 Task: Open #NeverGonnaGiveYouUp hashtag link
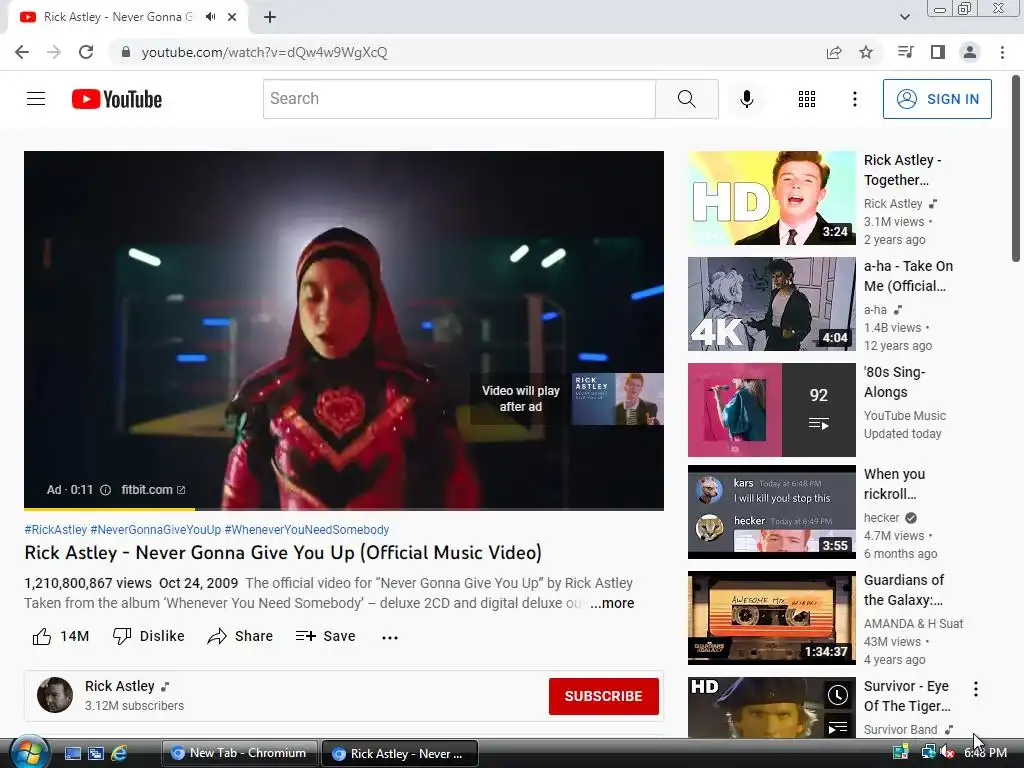(x=155, y=530)
